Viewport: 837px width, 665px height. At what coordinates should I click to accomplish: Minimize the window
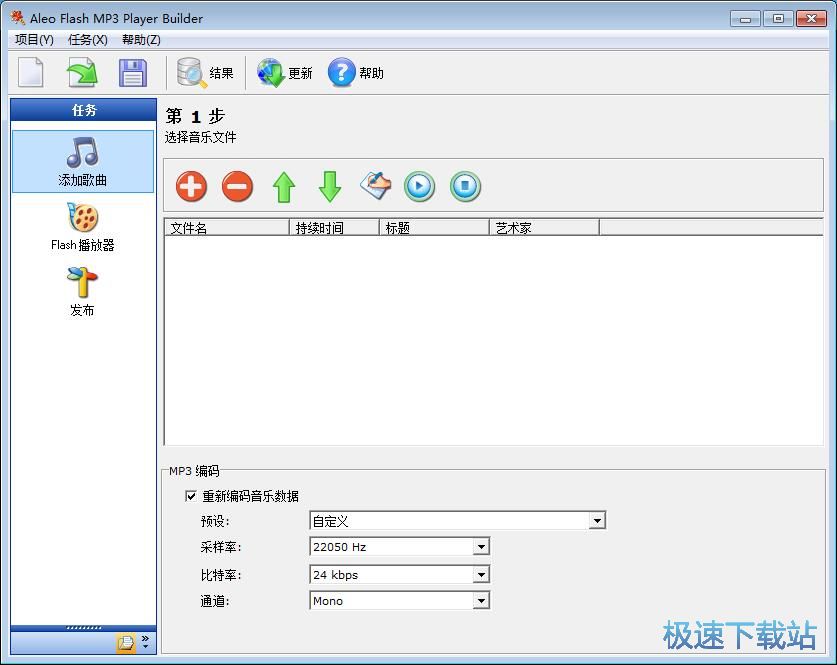pyautogui.click(x=745, y=19)
